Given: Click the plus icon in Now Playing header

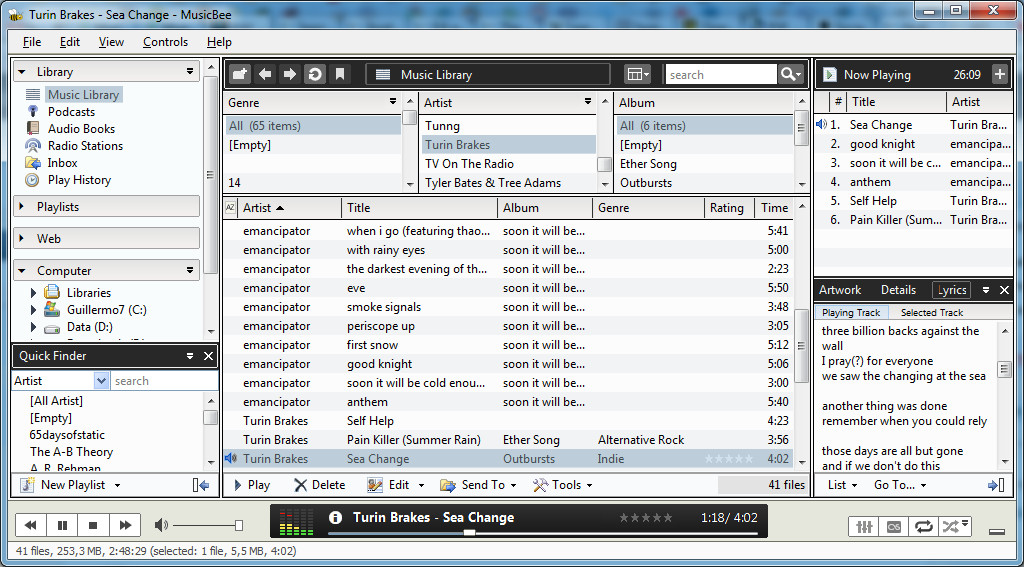Looking at the screenshot, I should [1000, 74].
